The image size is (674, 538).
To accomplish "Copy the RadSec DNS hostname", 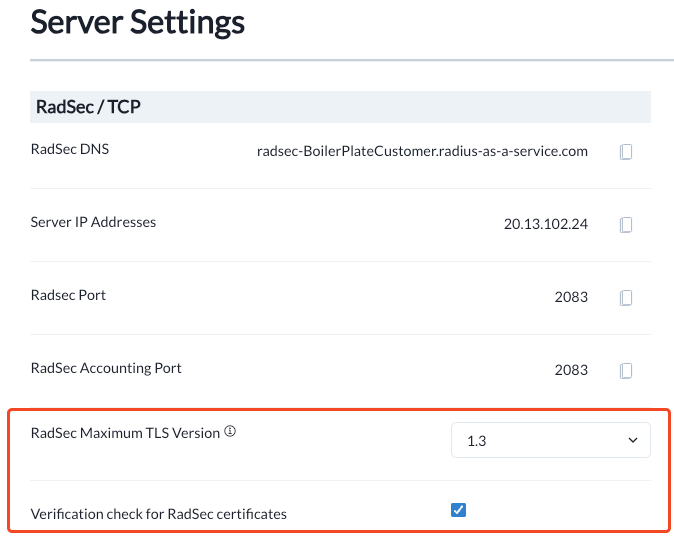I will (x=626, y=152).
